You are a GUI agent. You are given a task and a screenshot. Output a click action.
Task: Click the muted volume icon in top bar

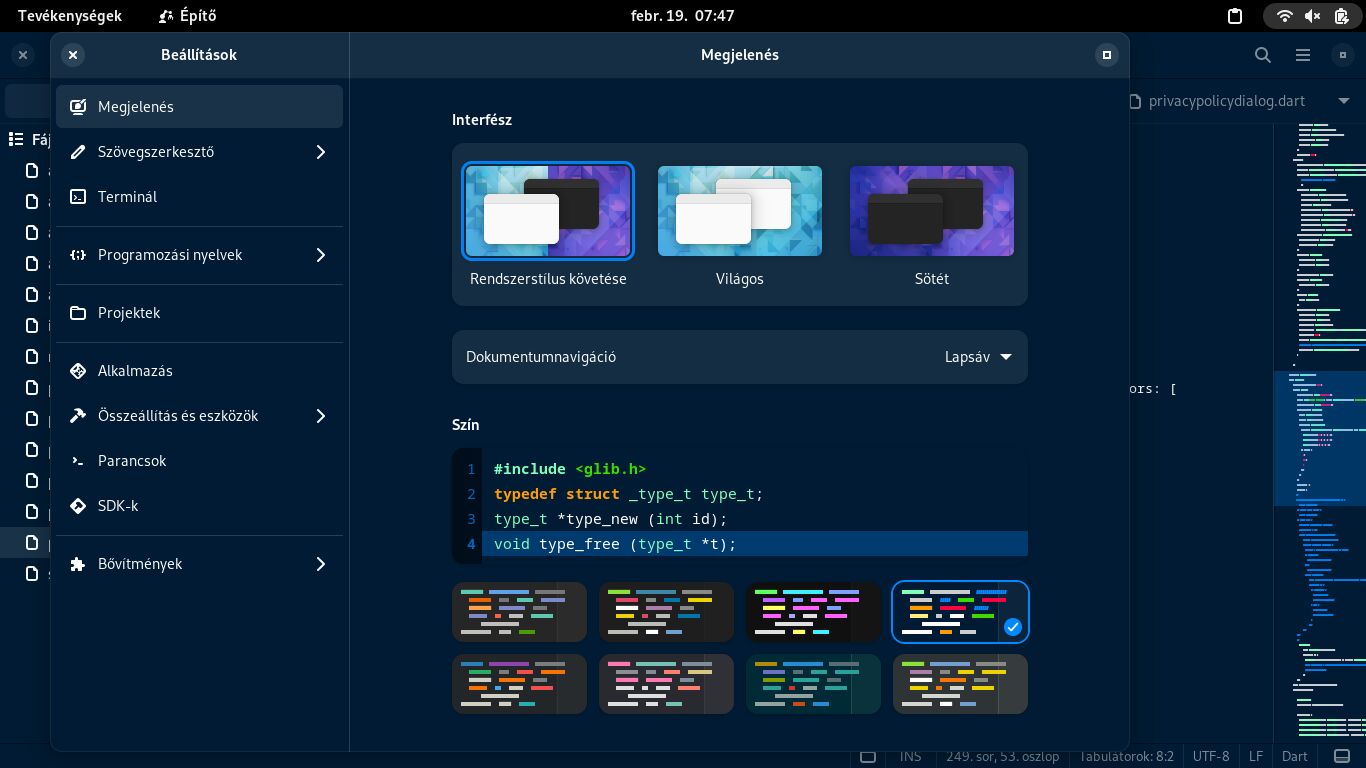click(1313, 16)
